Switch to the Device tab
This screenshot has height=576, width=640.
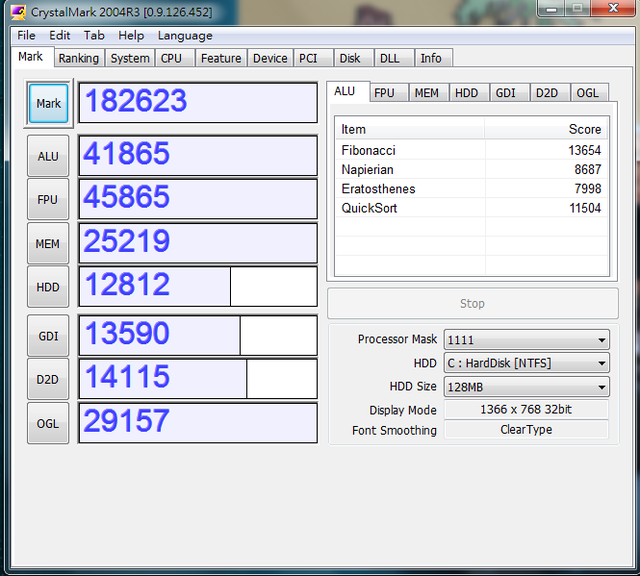tap(270, 58)
